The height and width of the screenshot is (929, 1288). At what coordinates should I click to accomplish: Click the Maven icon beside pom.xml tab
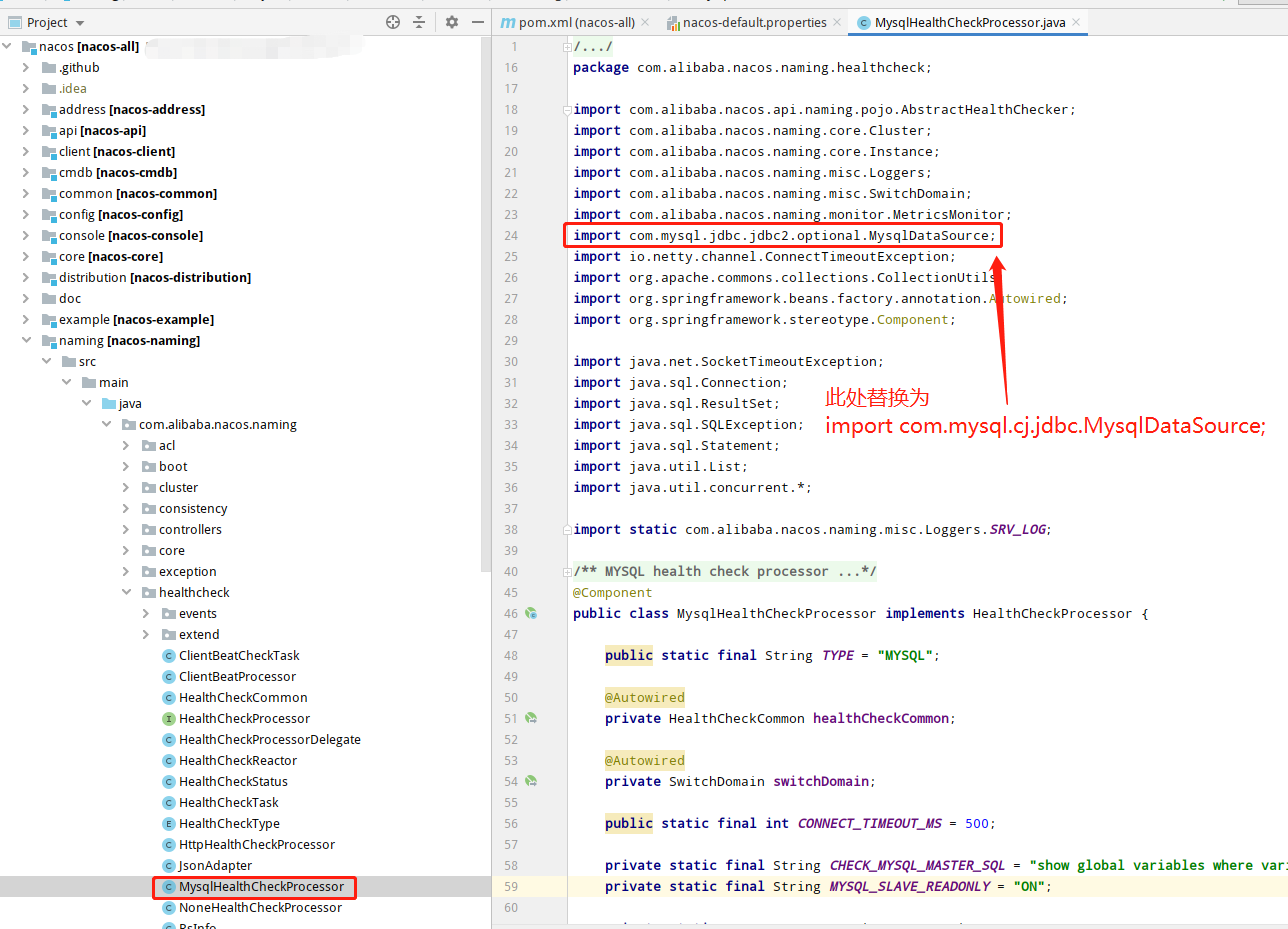510,21
